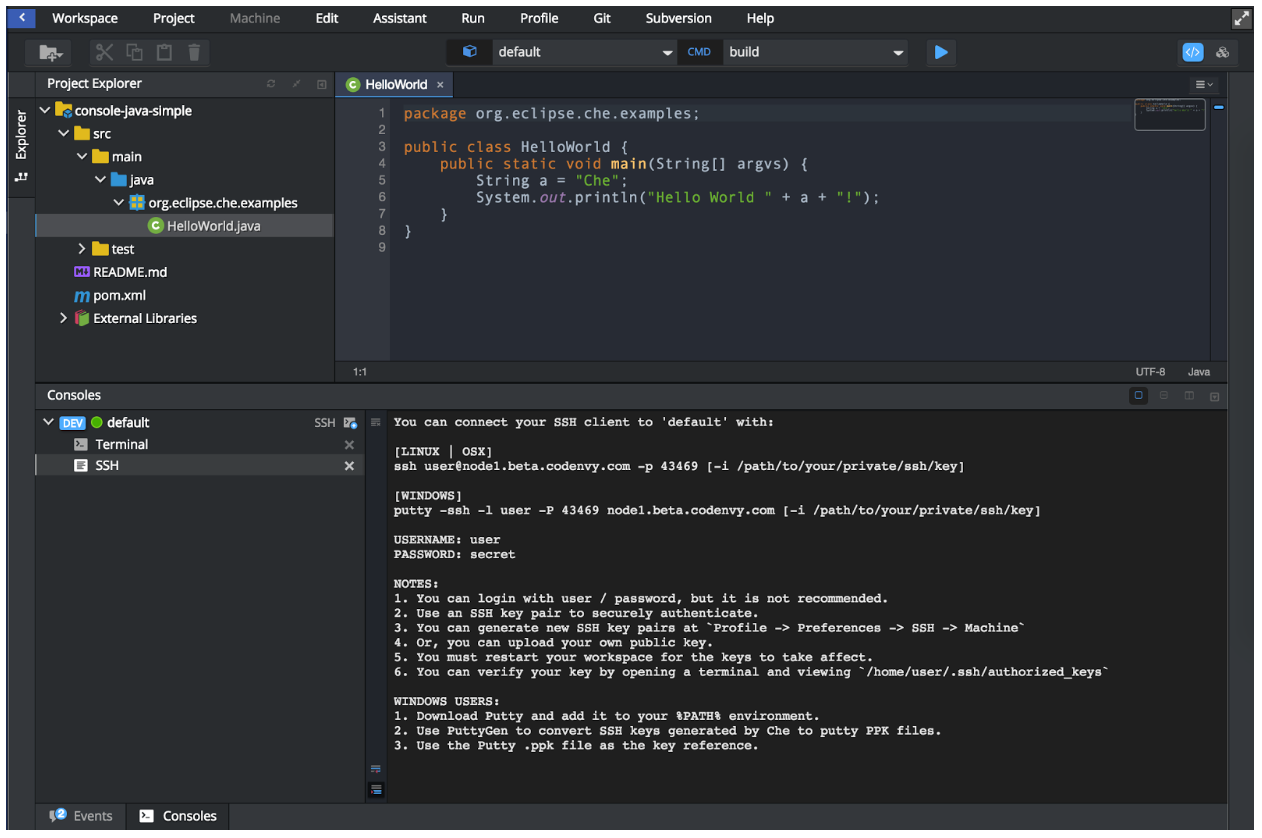Click the blue Run command play button
The image size is (1262, 838).
pyautogui.click(x=940, y=52)
